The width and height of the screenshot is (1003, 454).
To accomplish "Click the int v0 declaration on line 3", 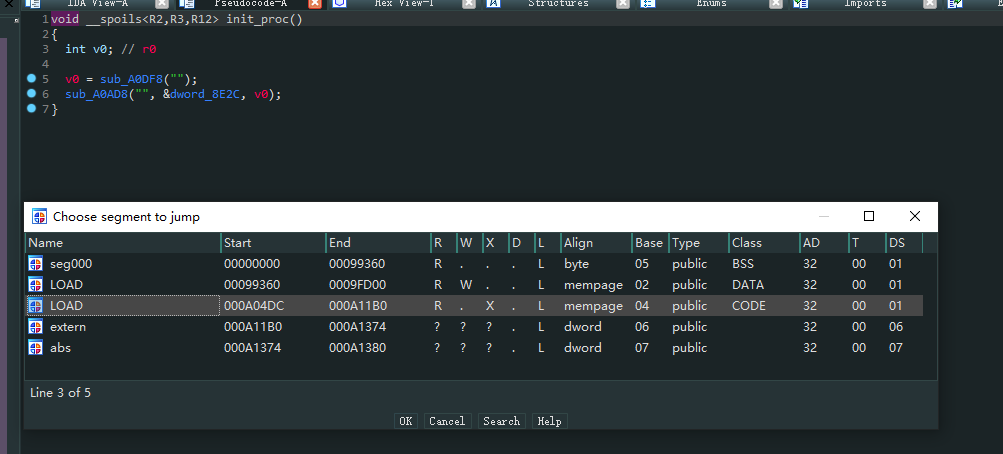I will [90, 49].
